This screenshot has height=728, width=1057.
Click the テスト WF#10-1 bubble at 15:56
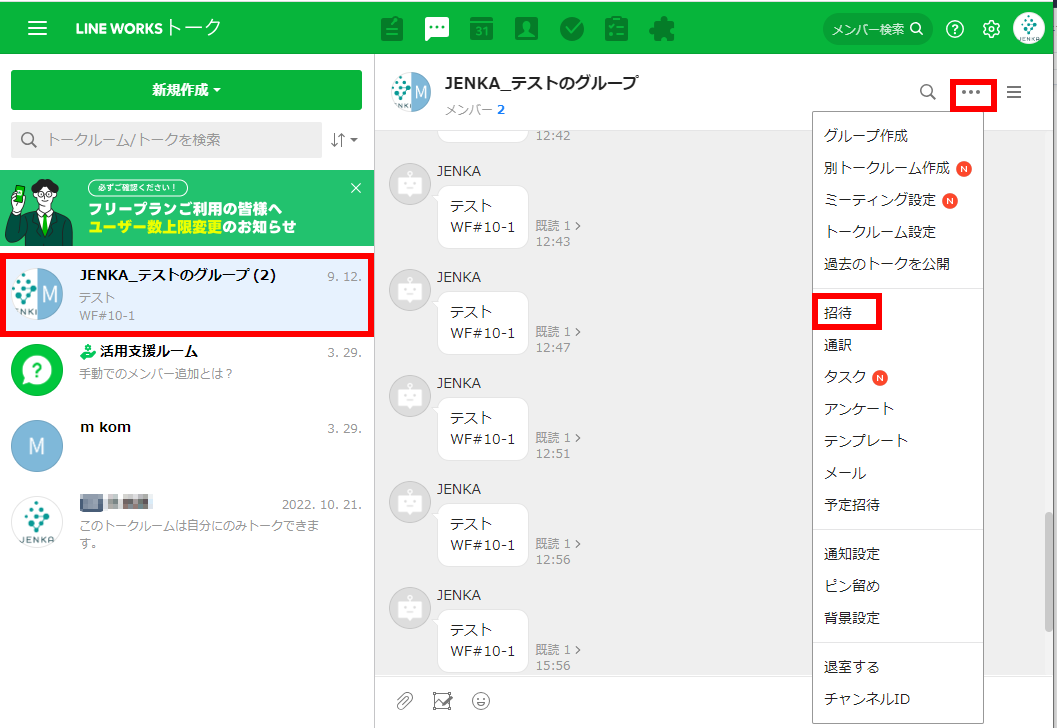[x=483, y=640]
